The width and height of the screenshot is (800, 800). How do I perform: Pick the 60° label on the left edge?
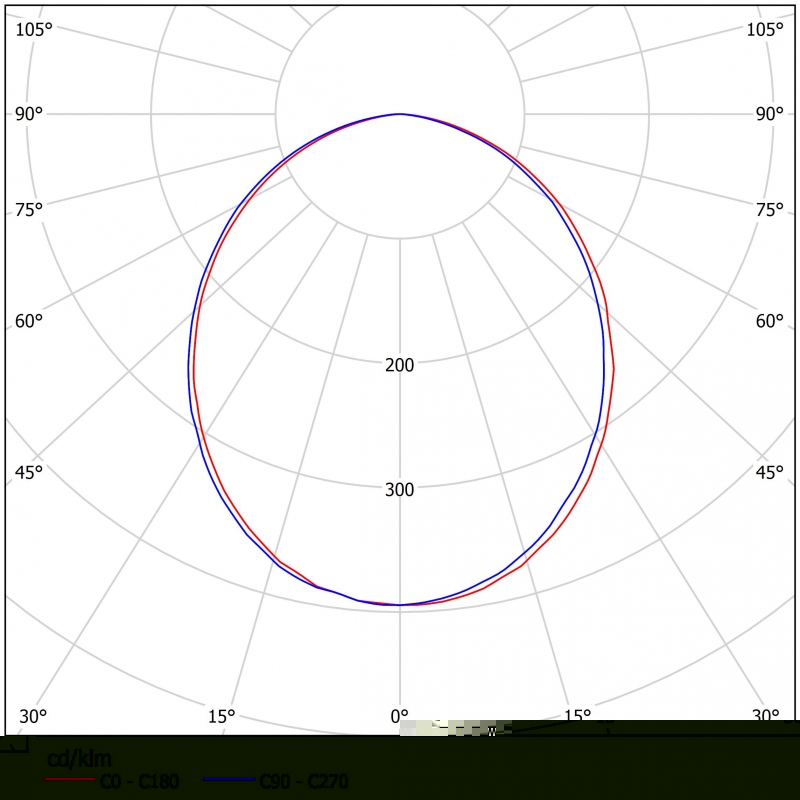(x=29, y=321)
